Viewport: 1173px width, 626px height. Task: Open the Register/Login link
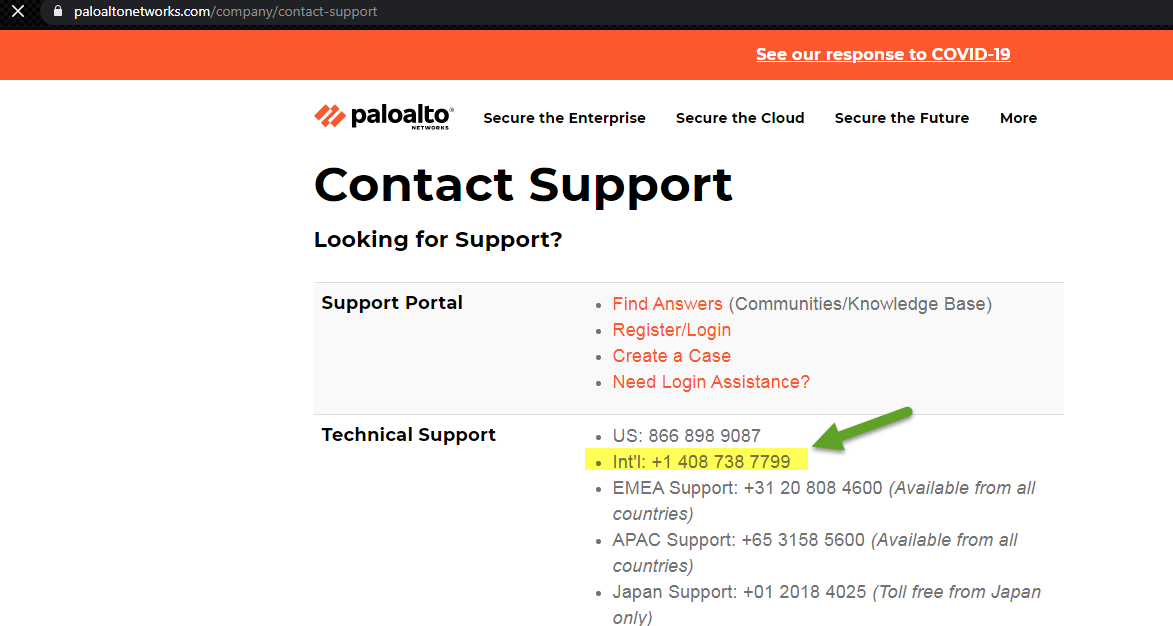pyautogui.click(x=672, y=330)
